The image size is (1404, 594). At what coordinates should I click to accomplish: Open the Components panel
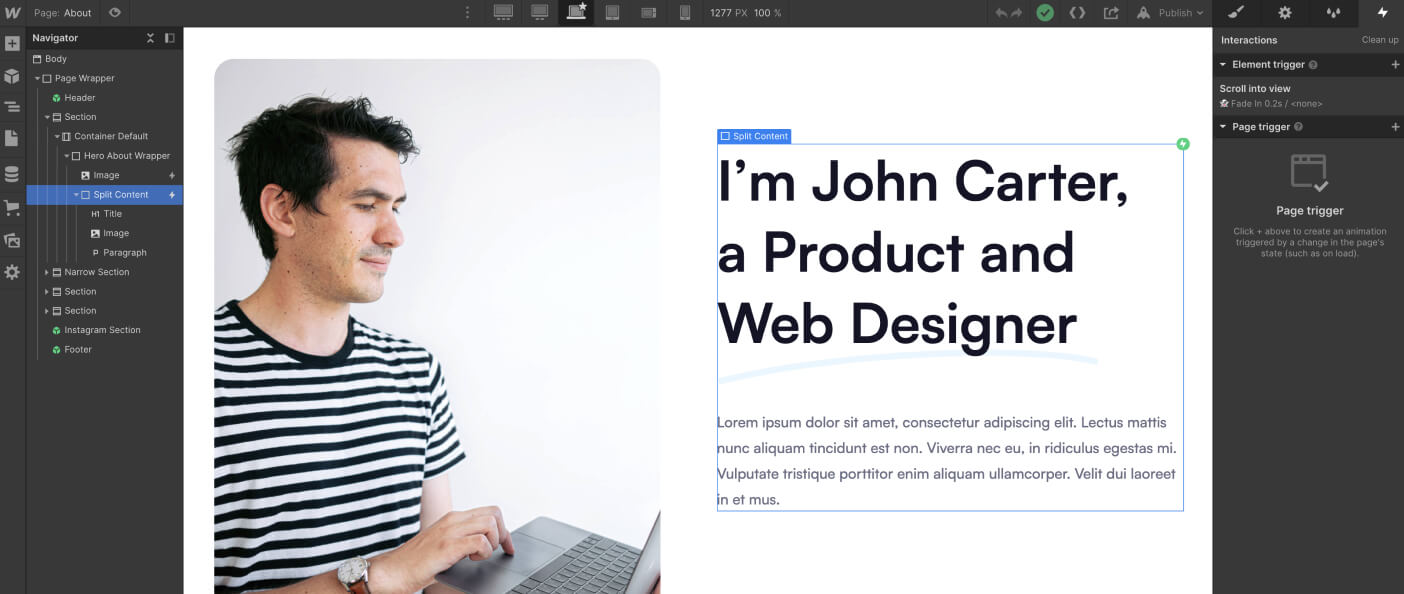(14, 75)
